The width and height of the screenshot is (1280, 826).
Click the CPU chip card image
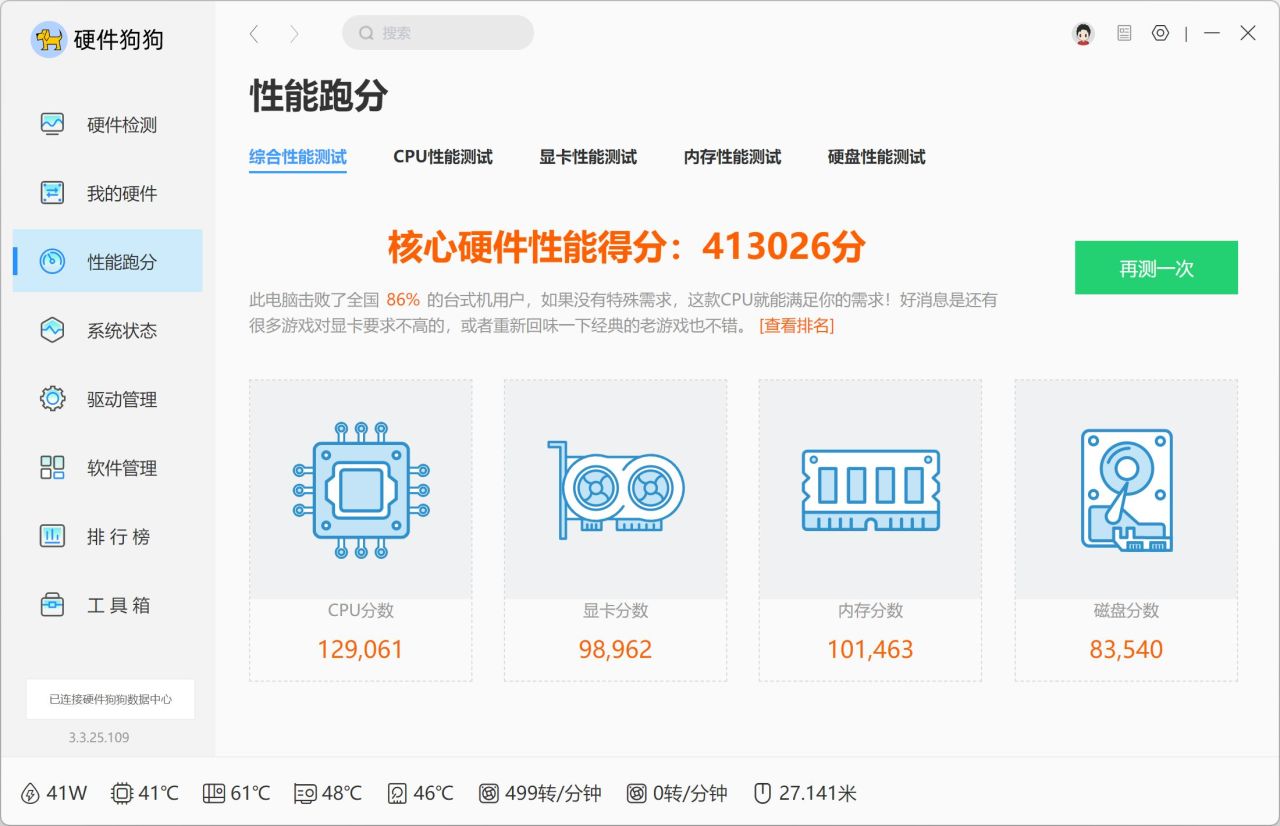click(361, 489)
